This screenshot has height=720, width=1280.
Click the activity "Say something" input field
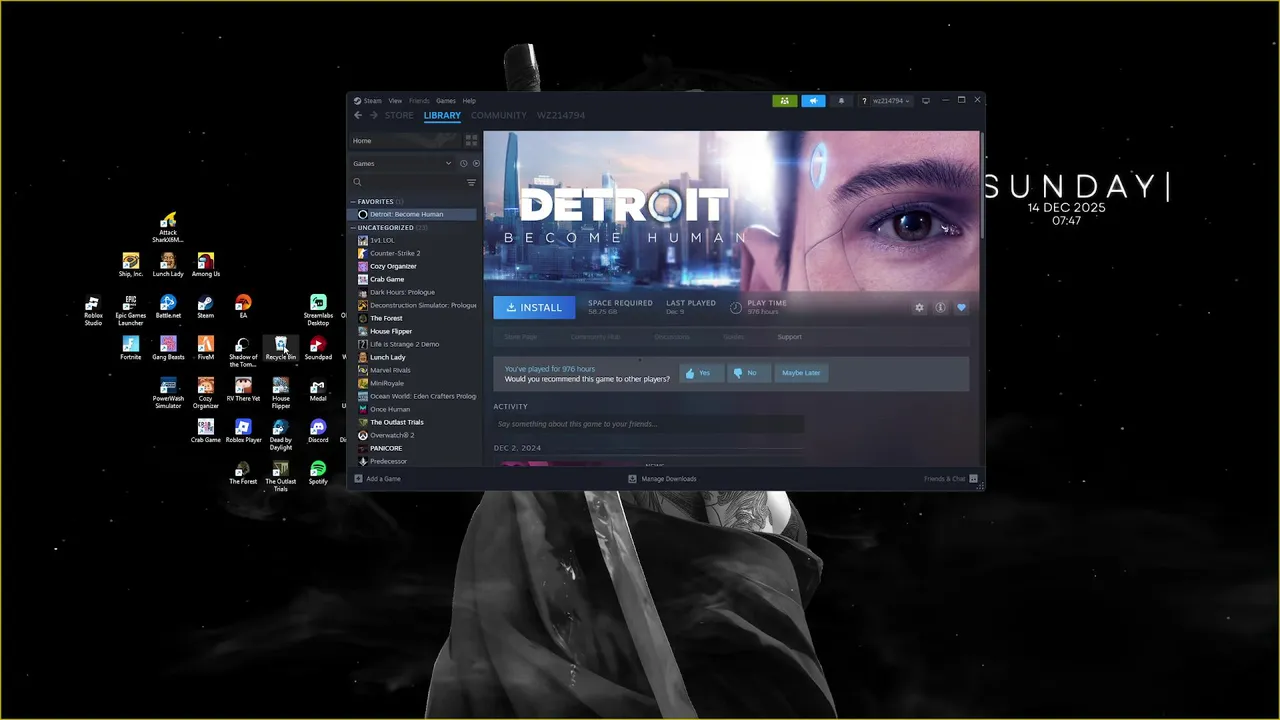click(x=648, y=424)
